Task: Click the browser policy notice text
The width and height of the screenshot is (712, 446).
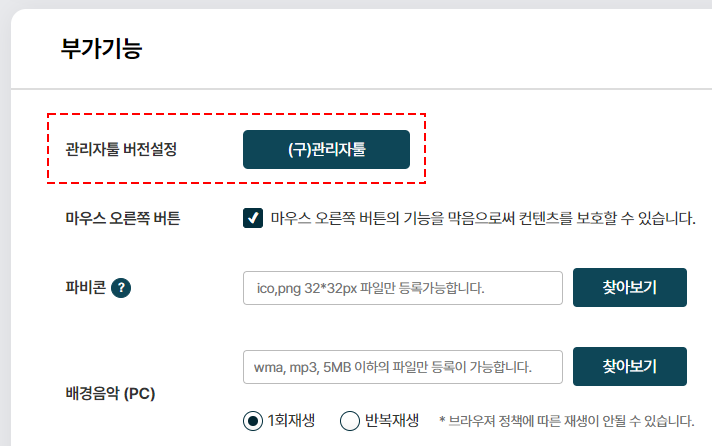Action: pyautogui.click(x=567, y=421)
